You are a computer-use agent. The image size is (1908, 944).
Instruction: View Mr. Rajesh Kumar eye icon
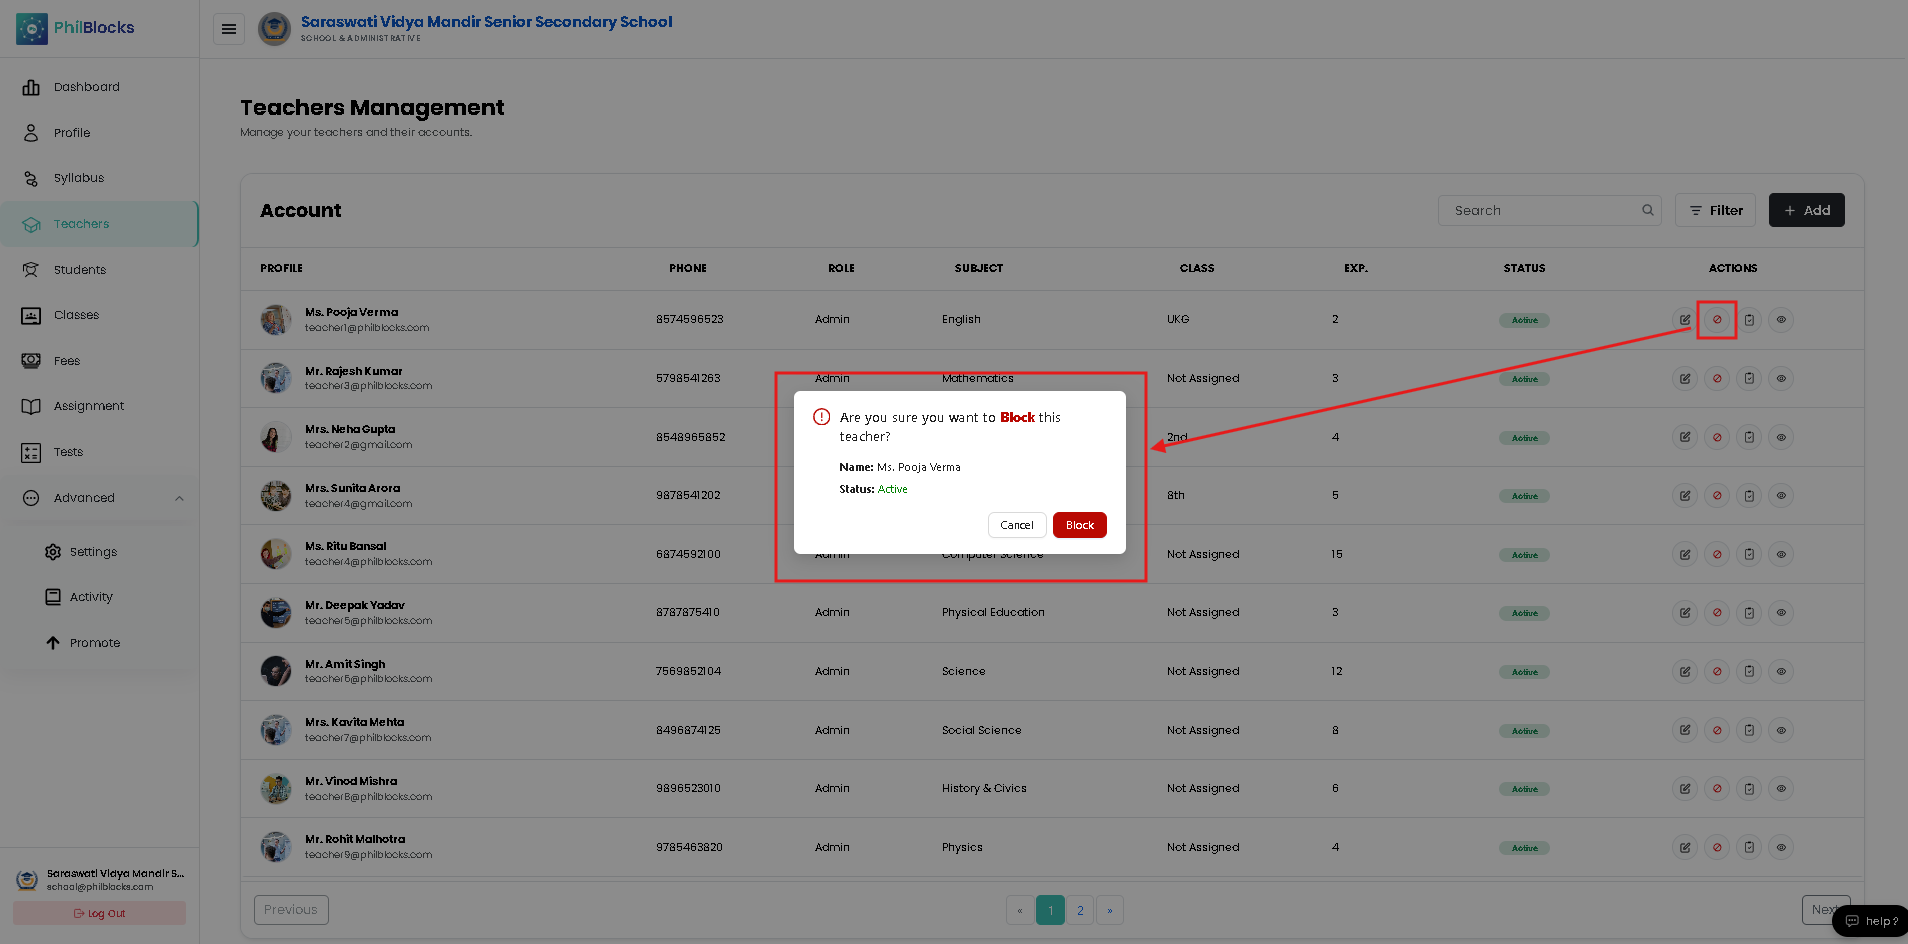tap(1781, 379)
